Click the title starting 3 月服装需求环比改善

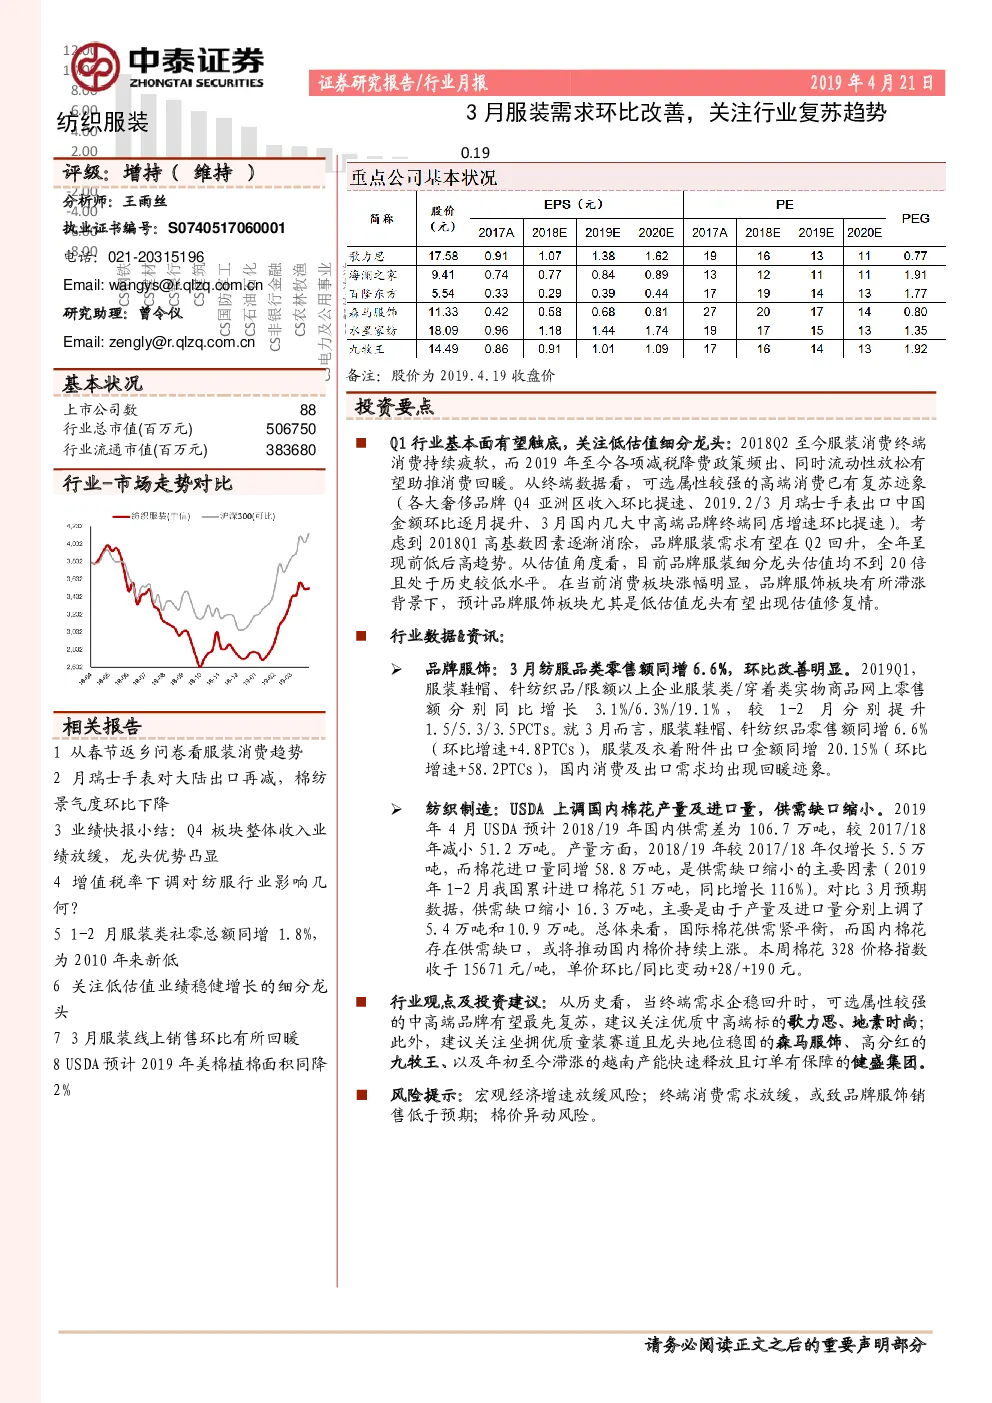[676, 112]
